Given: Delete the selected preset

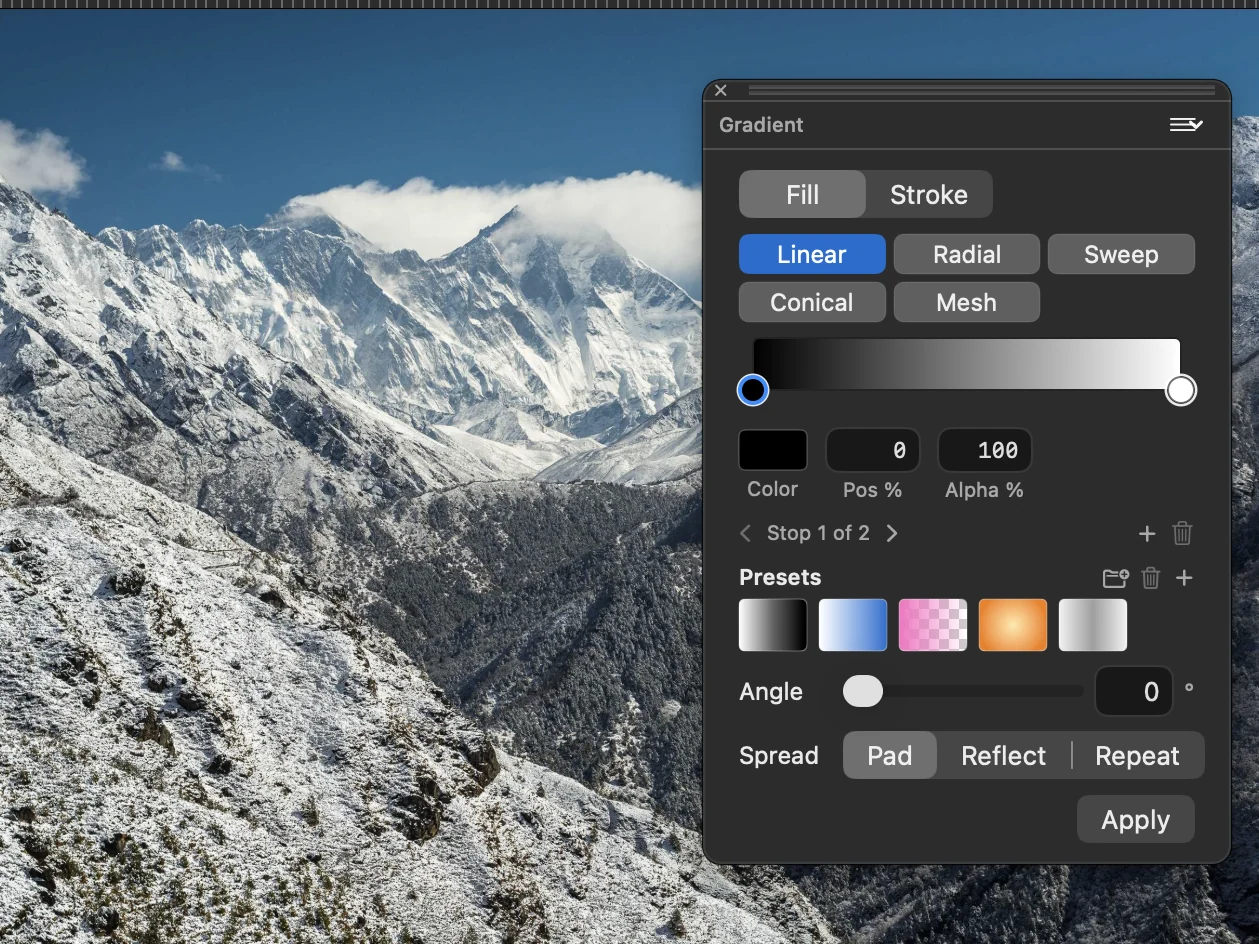Looking at the screenshot, I should tap(1151, 578).
